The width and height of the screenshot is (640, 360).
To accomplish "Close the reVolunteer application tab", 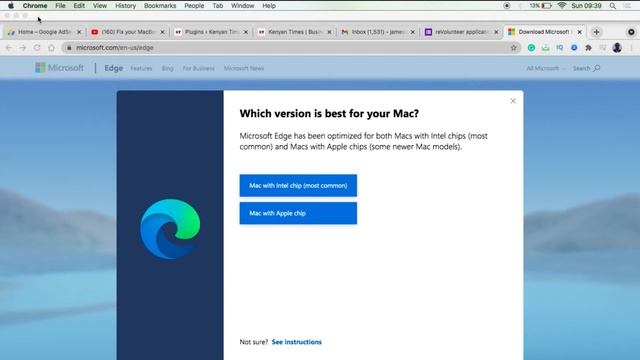I will click(x=496, y=32).
